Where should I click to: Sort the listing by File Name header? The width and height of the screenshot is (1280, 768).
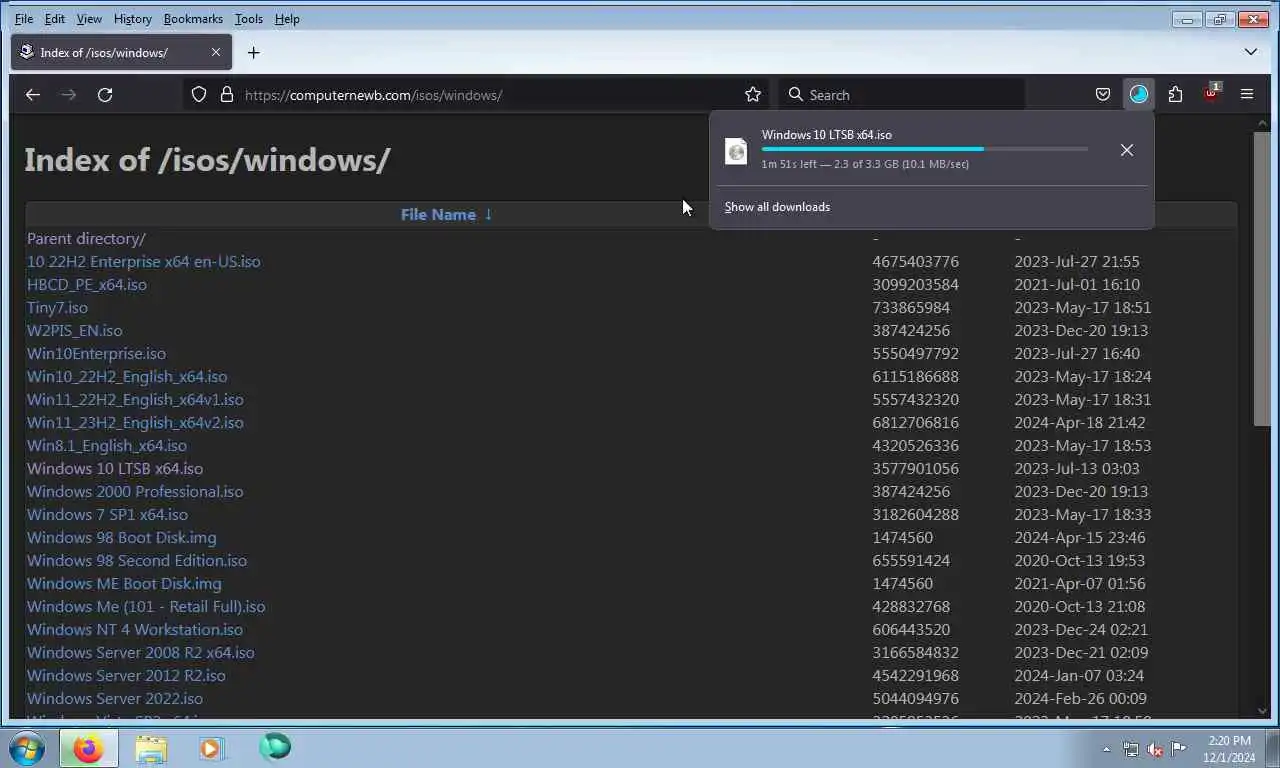click(438, 214)
